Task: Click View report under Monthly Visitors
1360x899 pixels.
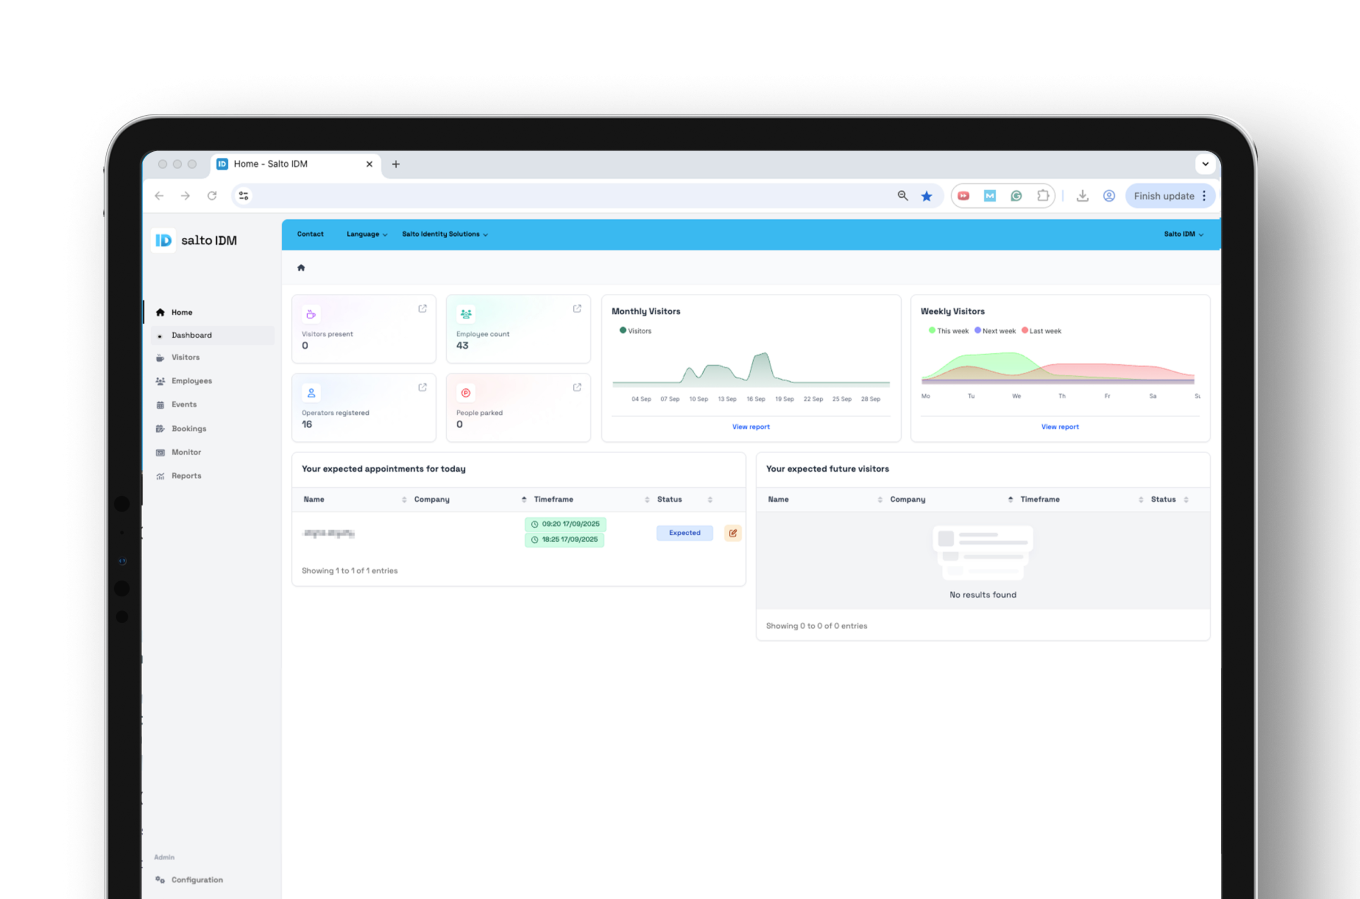Action: coord(751,427)
